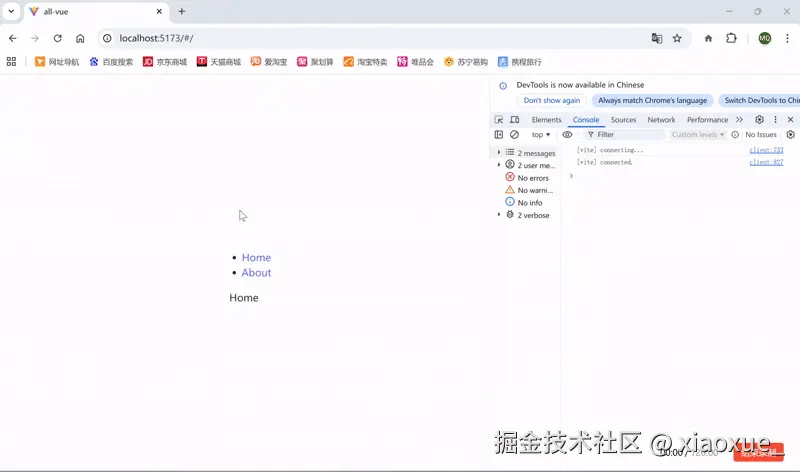Filter by No info in sidebar

pyautogui.click(x=524, y=203)
